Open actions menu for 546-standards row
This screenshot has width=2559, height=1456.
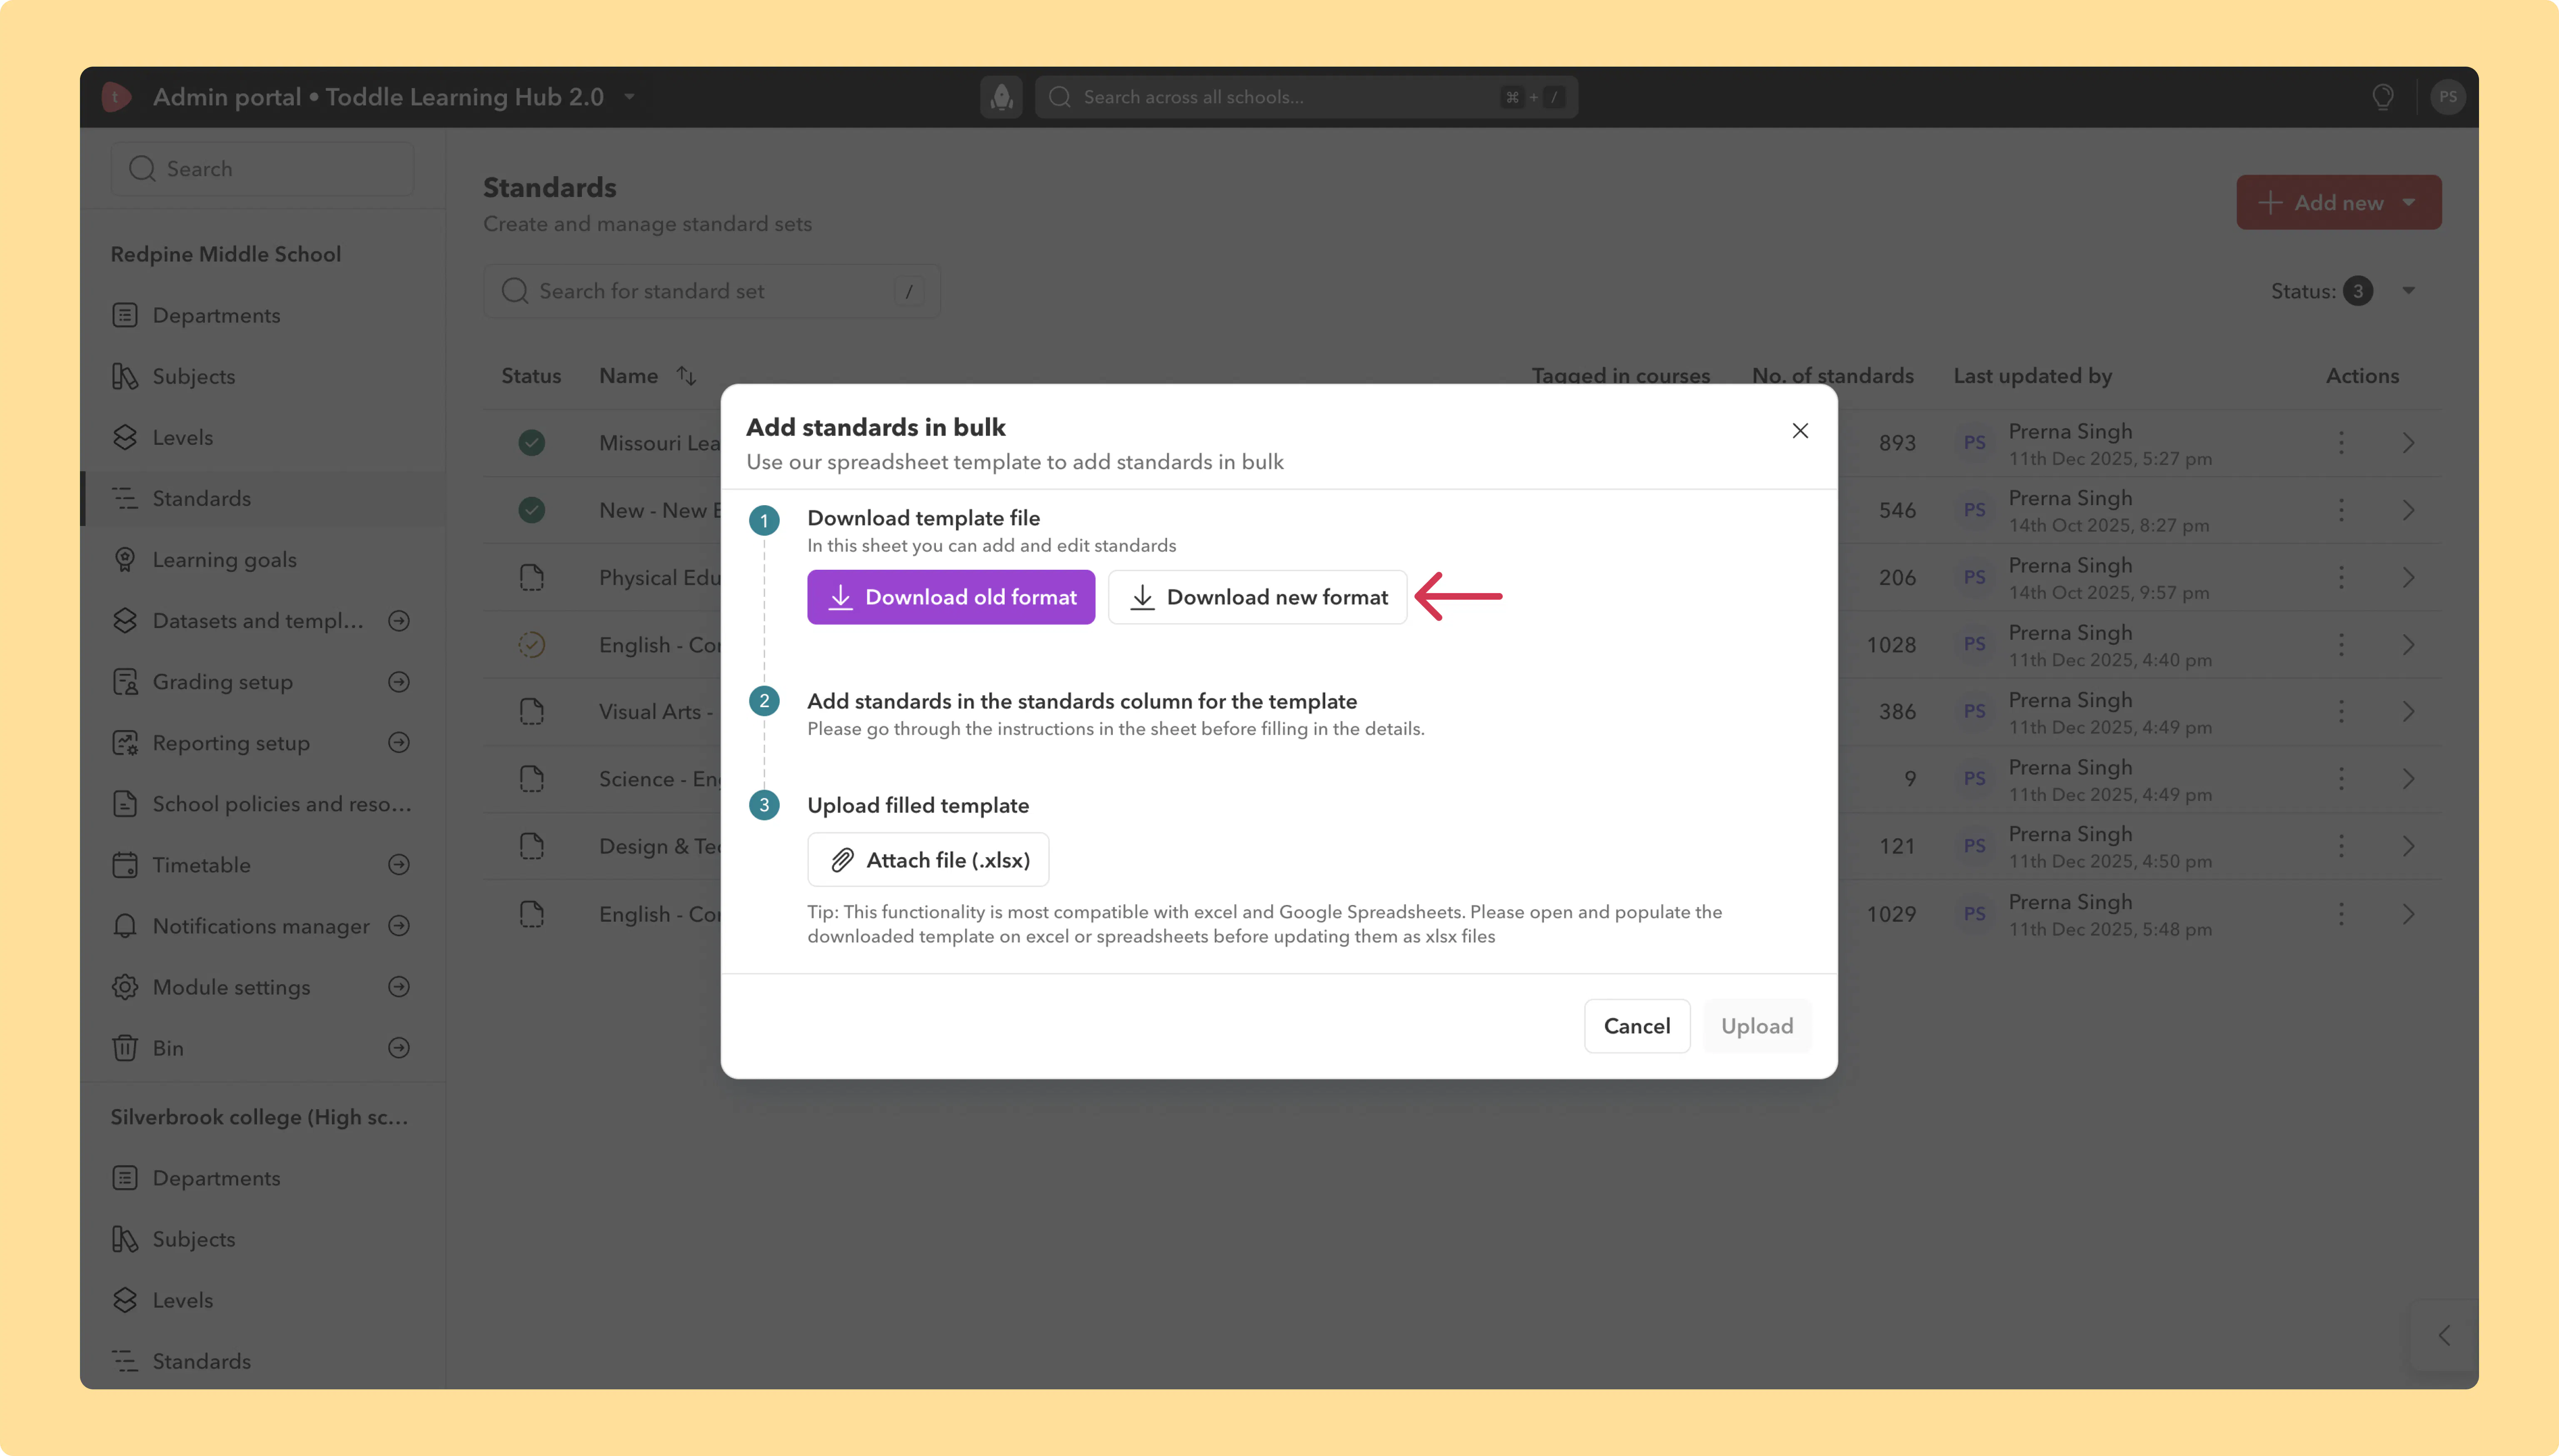point(2341,510)
